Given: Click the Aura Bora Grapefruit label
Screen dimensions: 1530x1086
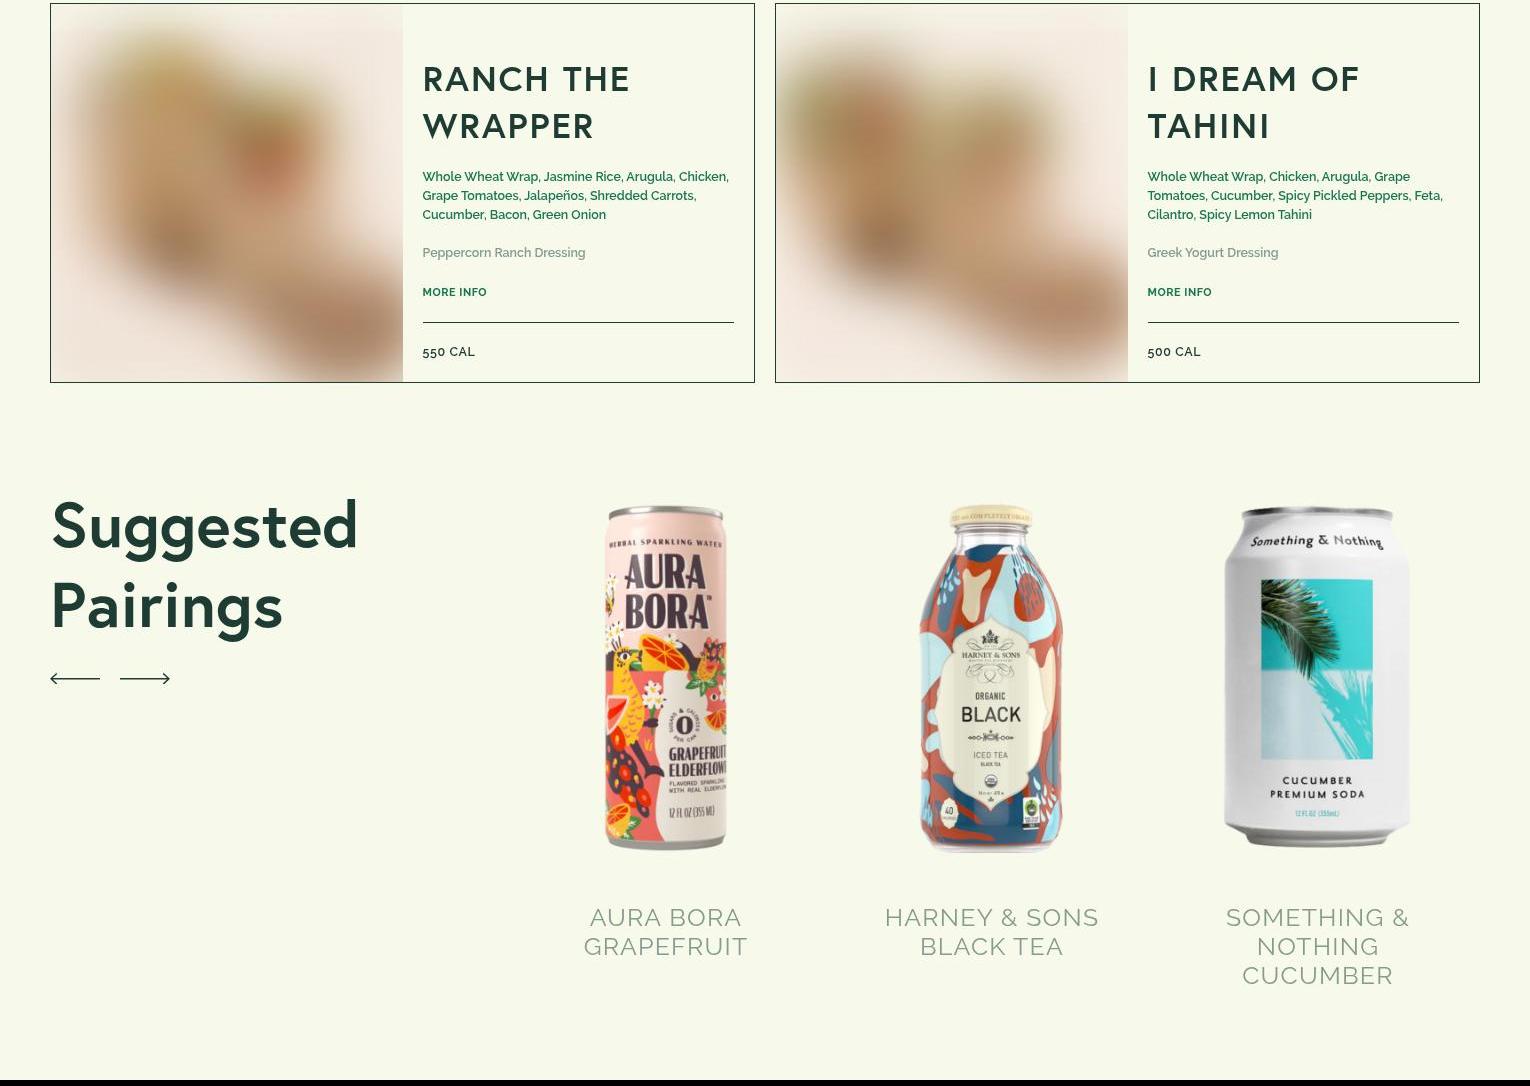Looking at the screenshot, I should coord(665,932).
